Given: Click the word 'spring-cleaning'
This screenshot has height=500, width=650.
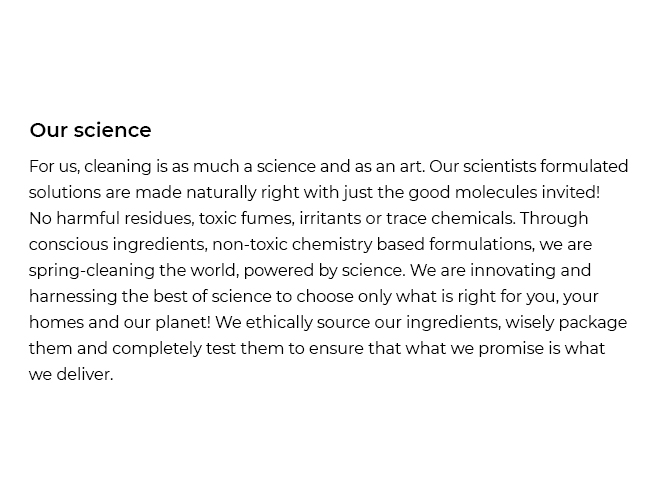Looking at the screenshot, I should point(92,271).
